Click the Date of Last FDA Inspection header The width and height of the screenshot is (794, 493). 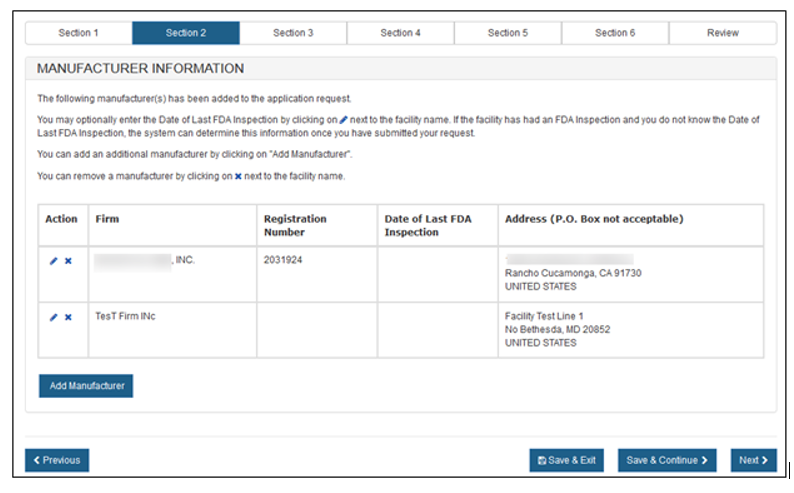tap(427, 225)
